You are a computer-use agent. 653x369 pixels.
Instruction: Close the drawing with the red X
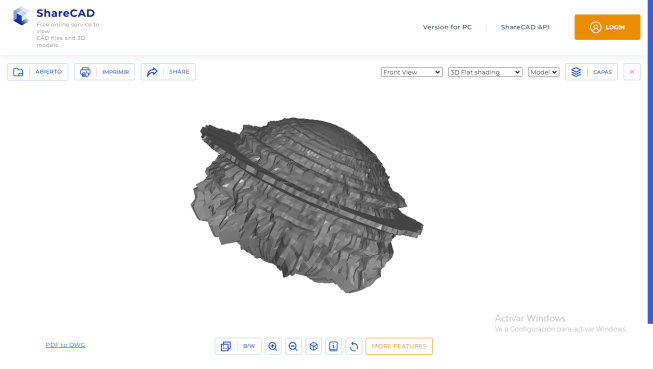click(632, 72)
